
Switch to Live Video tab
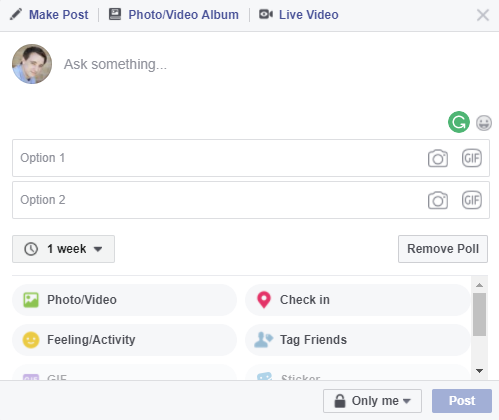[x=299, y=15]
